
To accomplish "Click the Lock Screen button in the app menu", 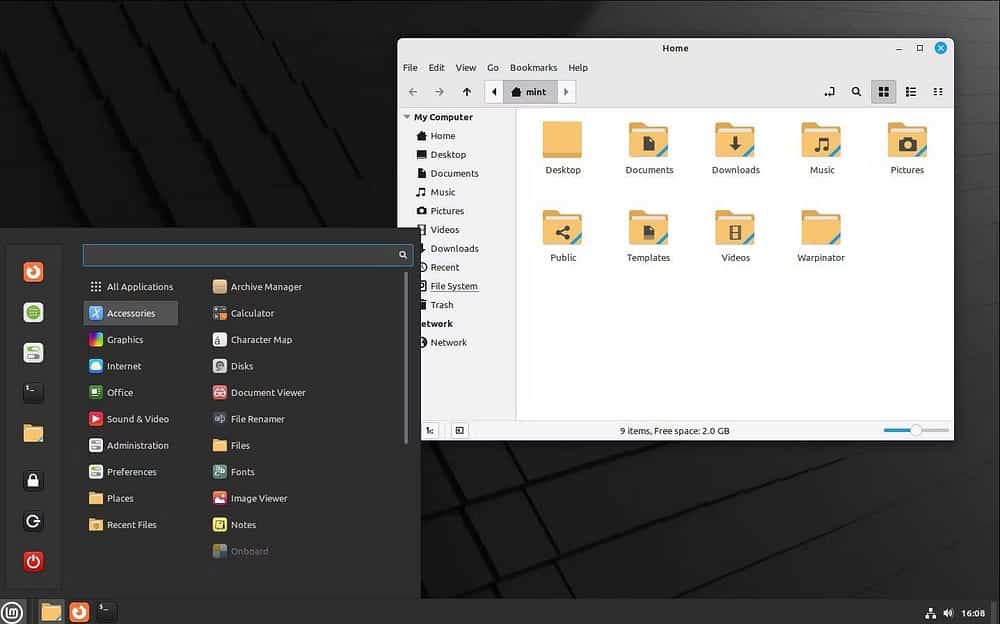I will click(33, 480).
